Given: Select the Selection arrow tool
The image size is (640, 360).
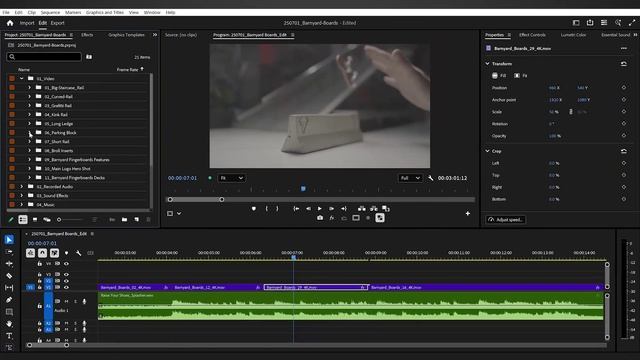Looking at the screenshot, I should coord(9,240).
